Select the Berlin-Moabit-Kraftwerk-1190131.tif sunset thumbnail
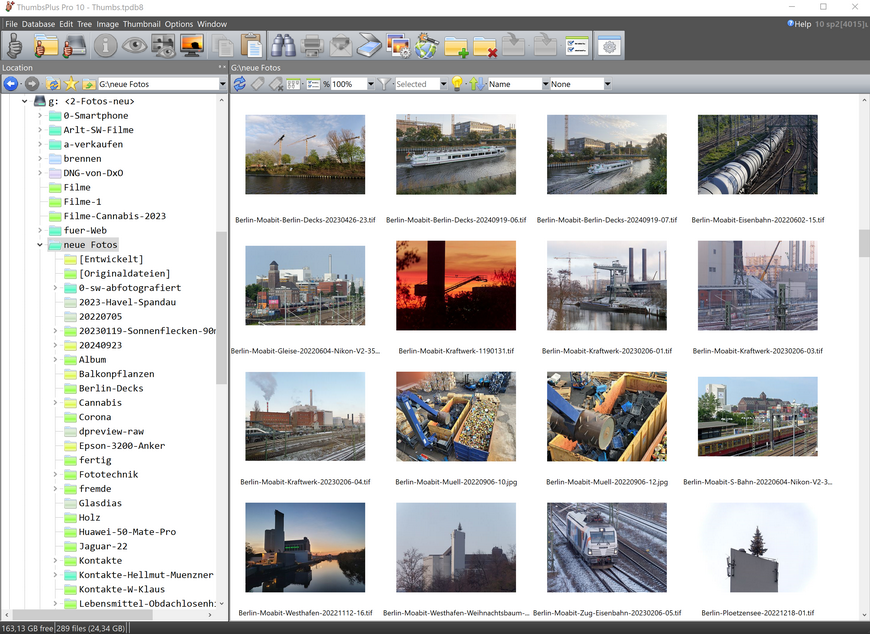870x634 pixels. tap(456, 285)
